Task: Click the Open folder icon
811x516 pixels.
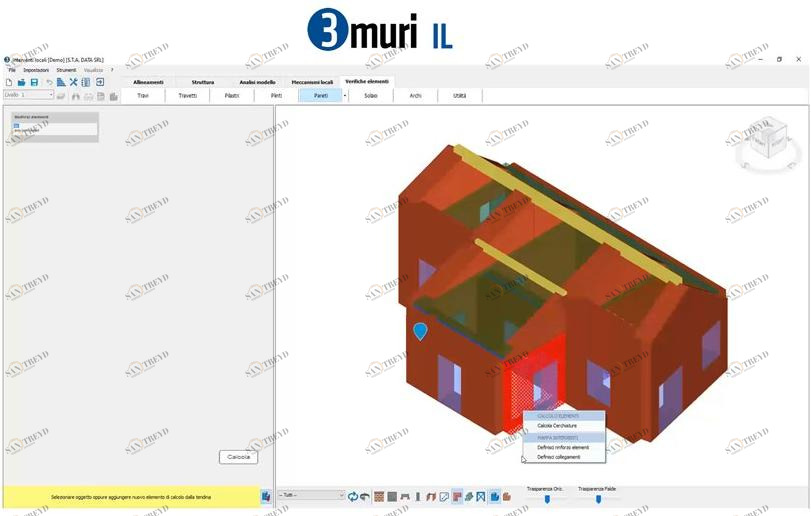Action: [21, 82]
